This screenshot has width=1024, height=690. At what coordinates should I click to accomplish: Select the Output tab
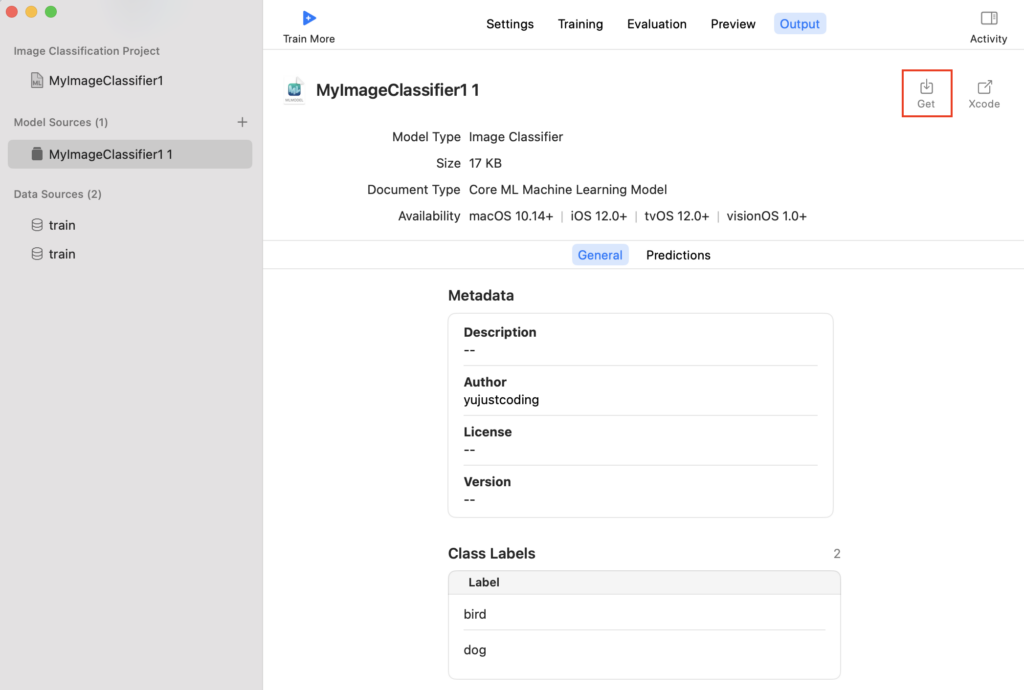(x=799, y=24)
